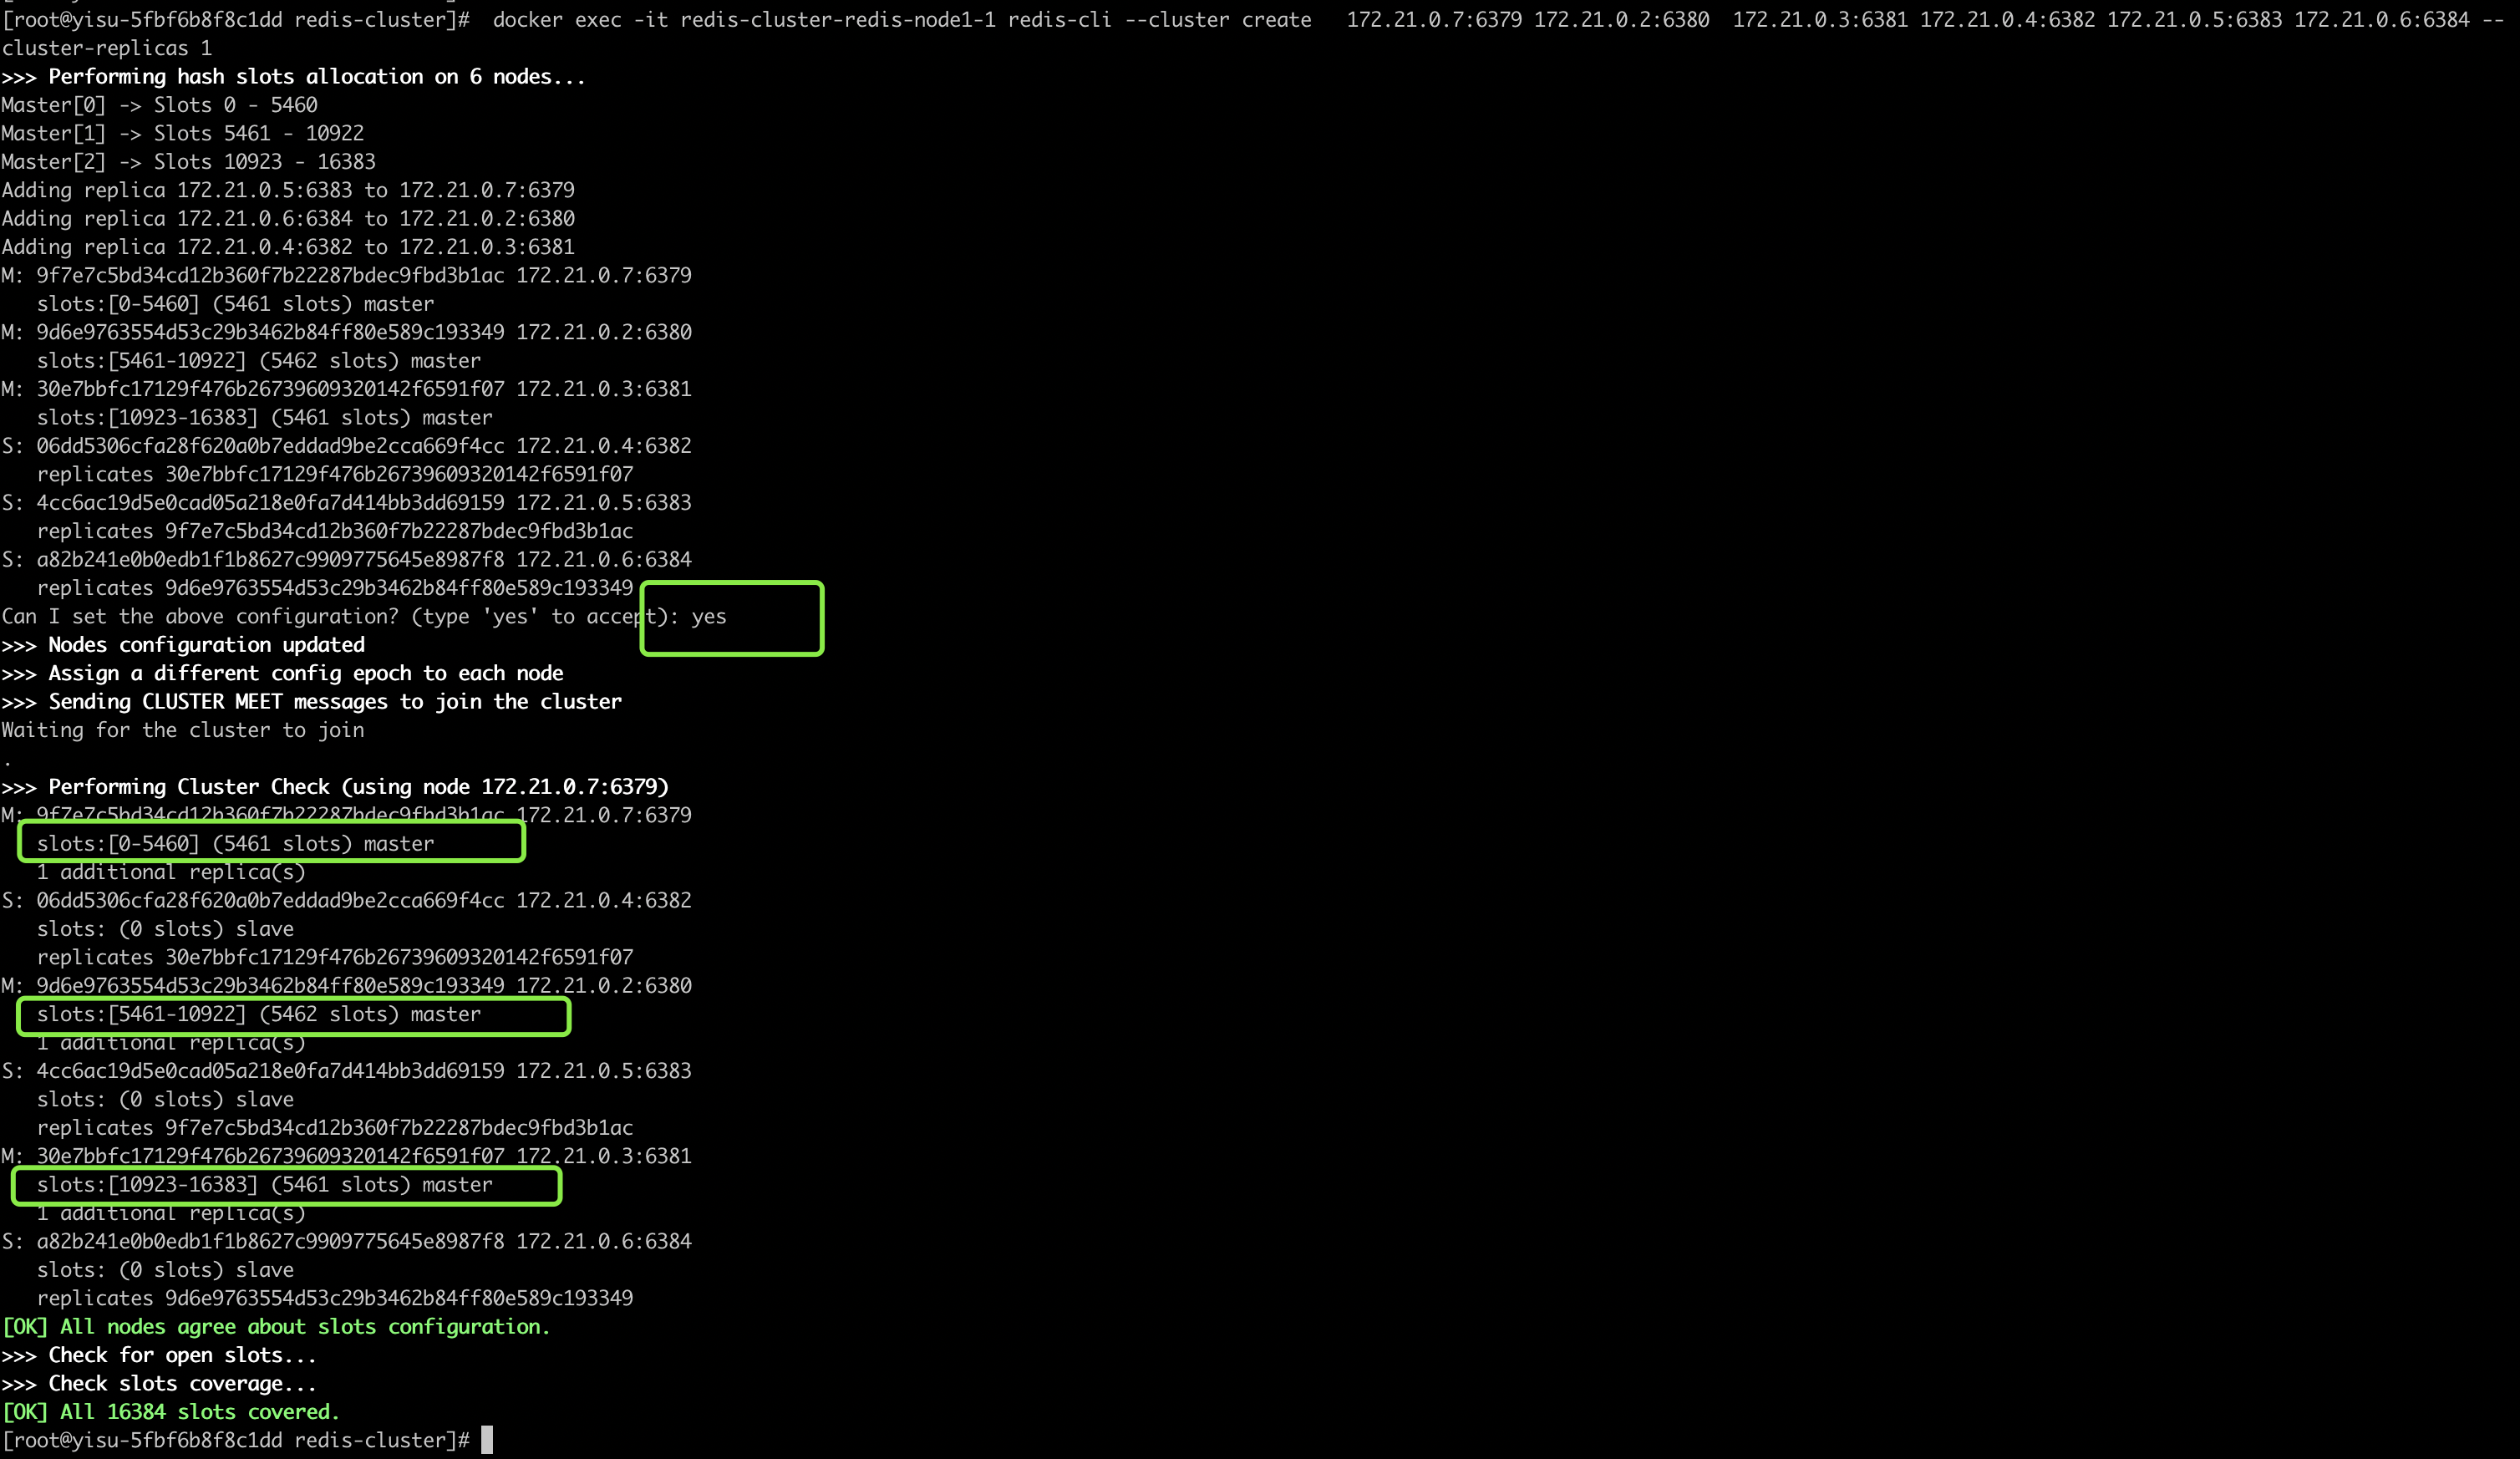Click 'Master[1] -> Slots 5461 - 10922' line
2520x1459 pixels.
182,134
